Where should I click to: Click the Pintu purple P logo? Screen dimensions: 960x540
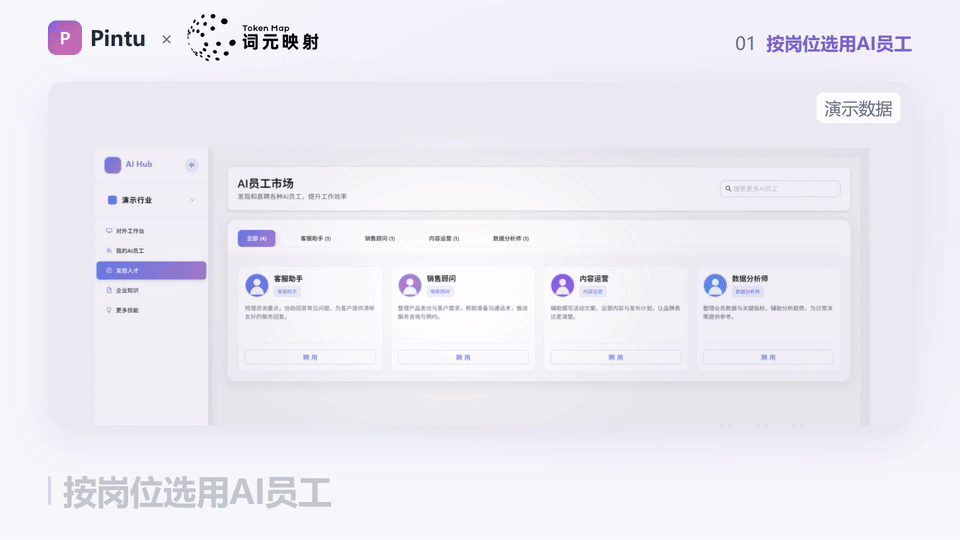pos(65,37)
